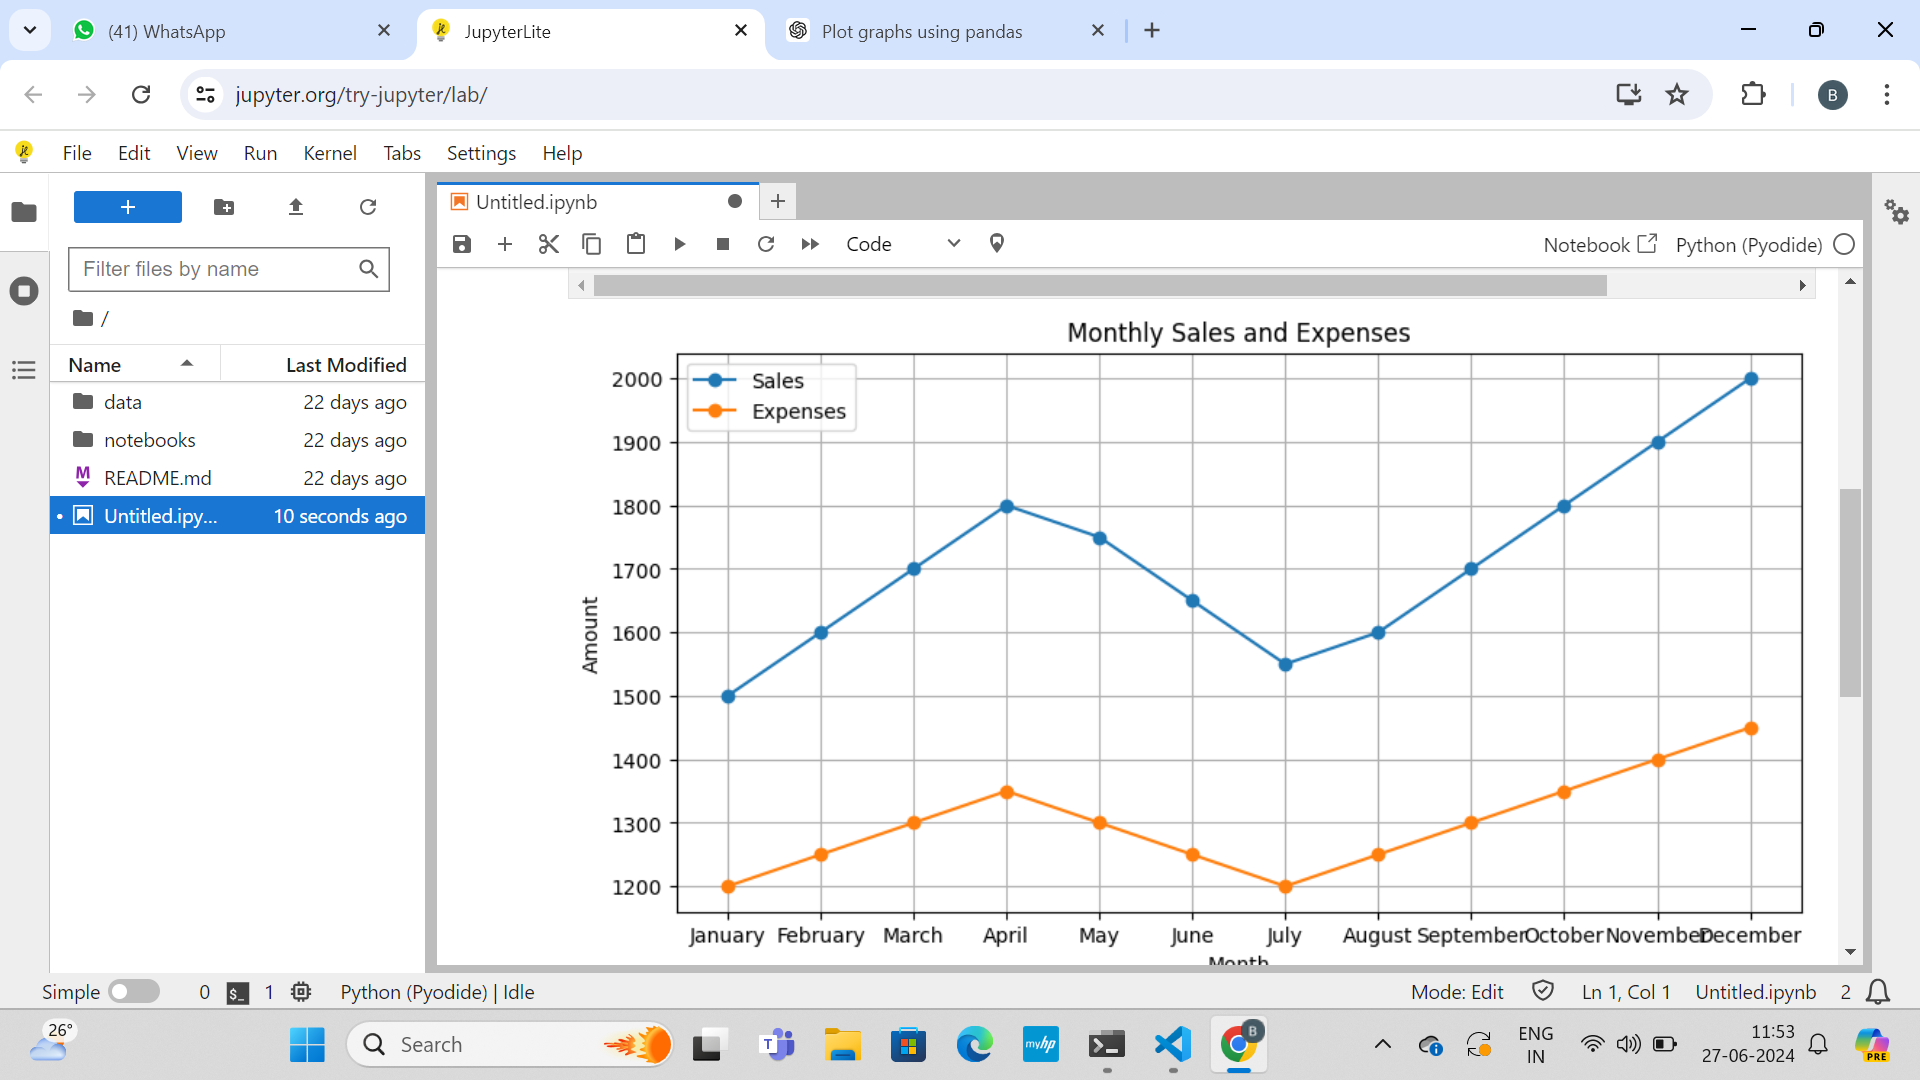Open the Code cell type dropdown
Image resolution: width=1920 pixels, height=1080 pixels.
point(902,244)
